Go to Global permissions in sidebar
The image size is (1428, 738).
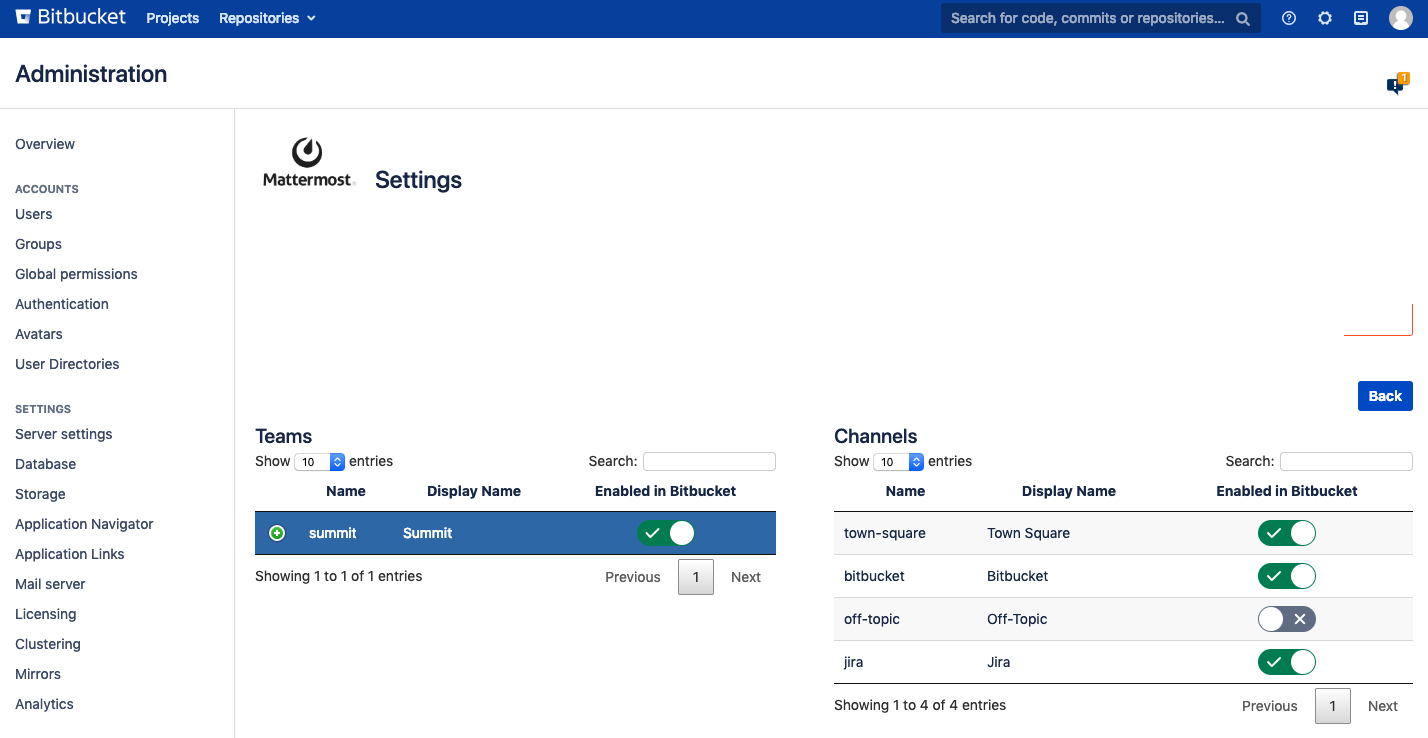coord(76,274)
